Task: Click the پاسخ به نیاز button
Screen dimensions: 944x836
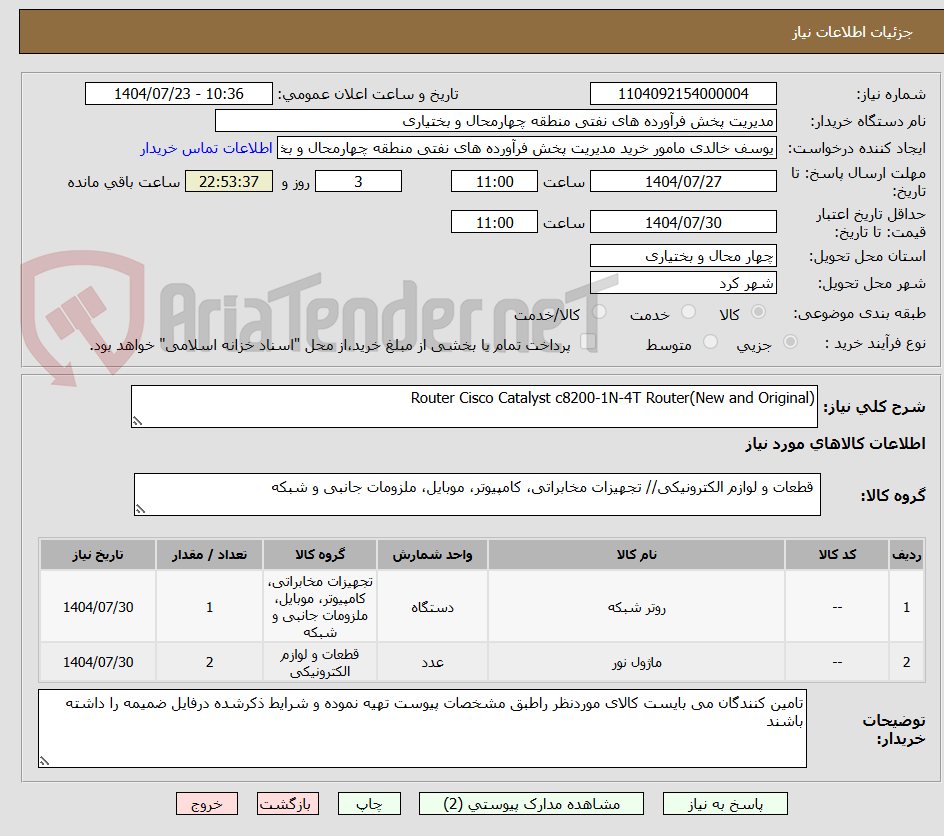Action: pyautogui.click(x=723, y=803)
